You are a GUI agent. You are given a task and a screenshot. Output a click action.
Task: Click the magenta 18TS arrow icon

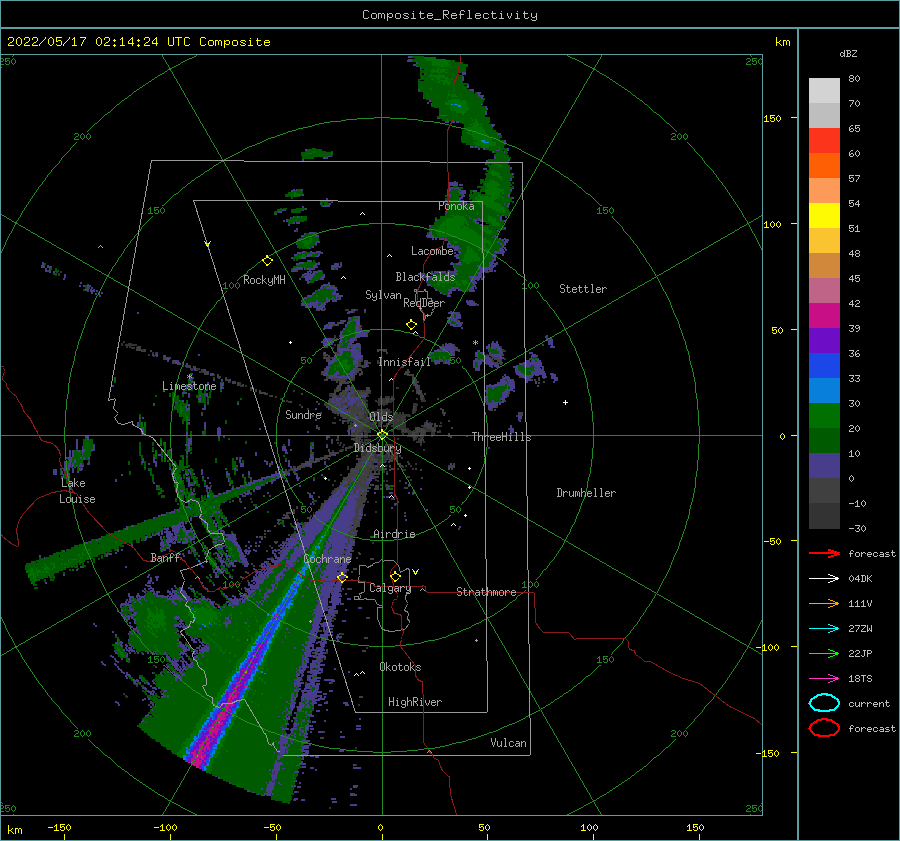point(824,679)
